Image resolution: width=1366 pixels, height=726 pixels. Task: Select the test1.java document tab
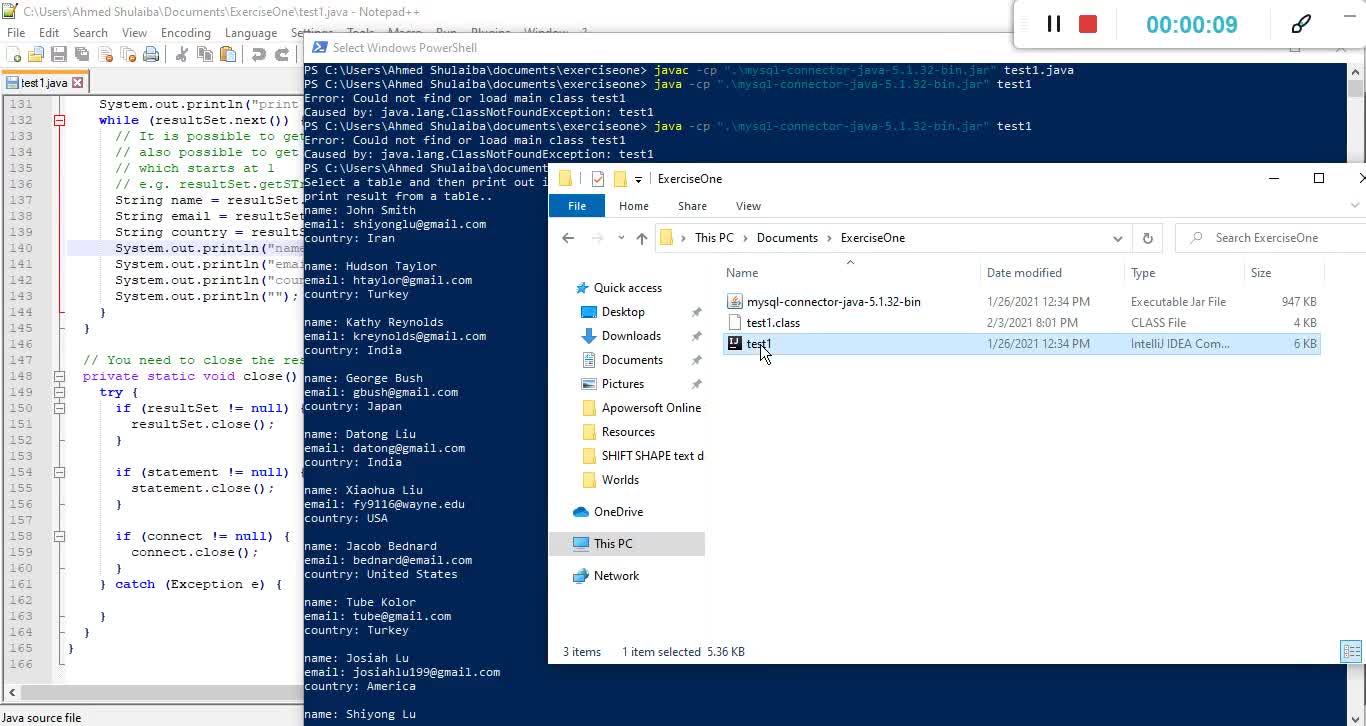tap(44, 82)
